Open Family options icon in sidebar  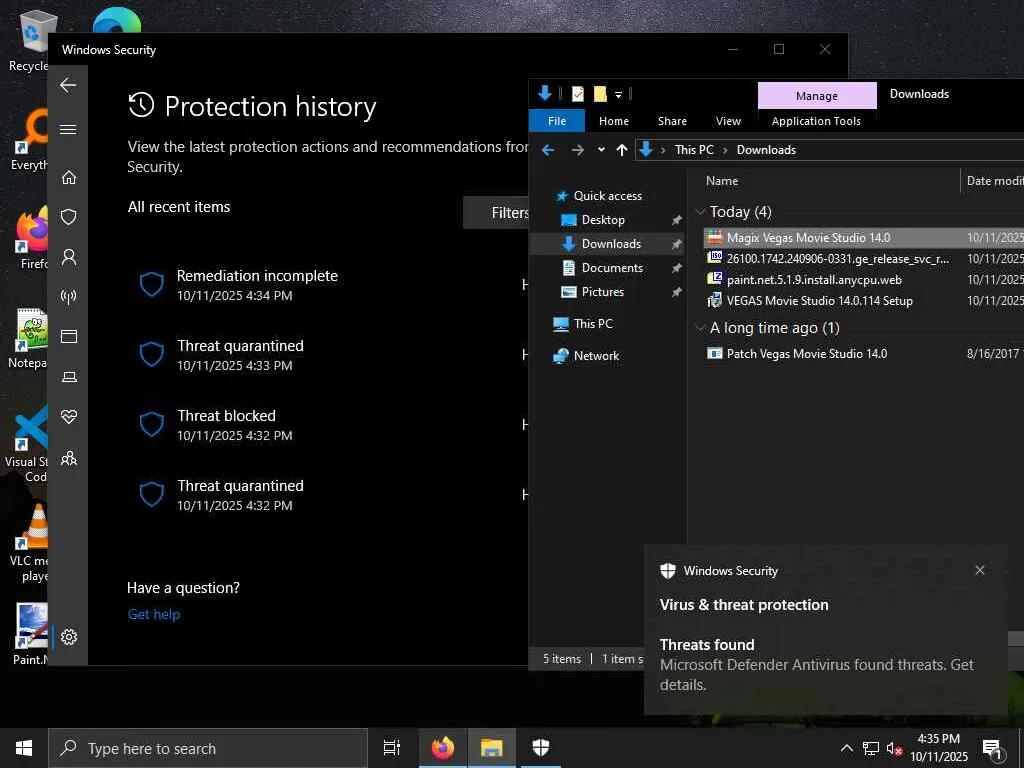click(69, 458)
